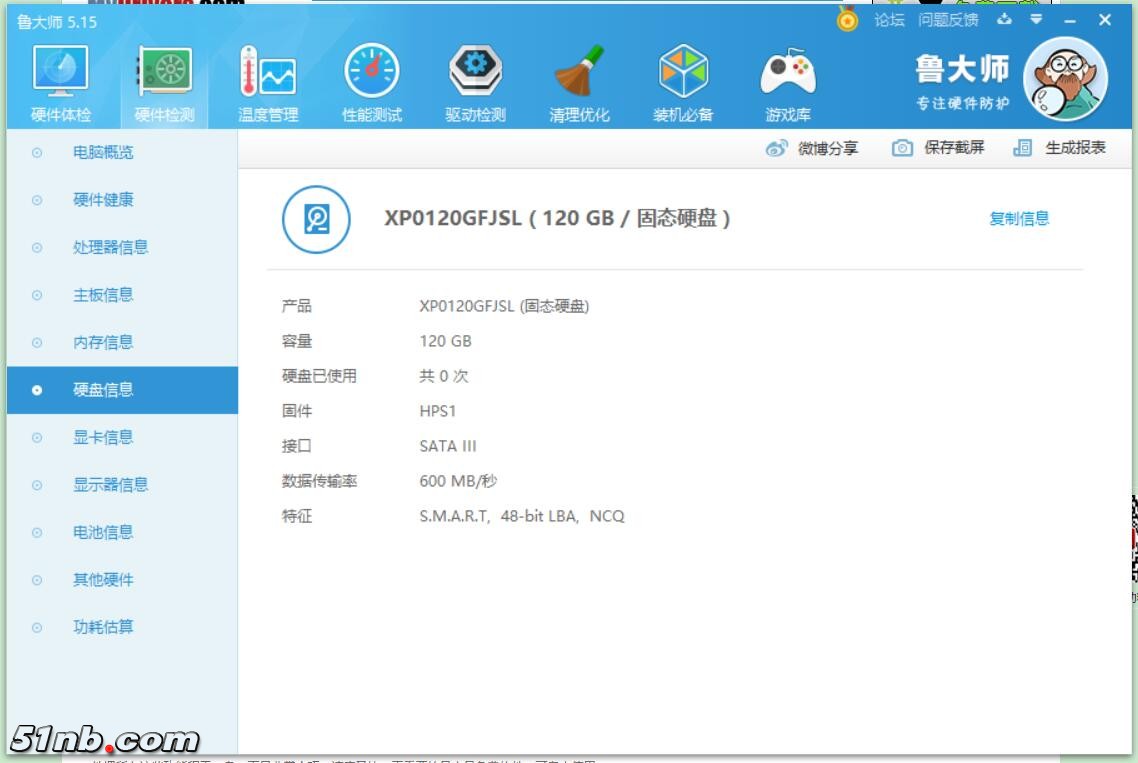1138x763 pixels.
Task: Click the 数据传输率 label
Action: [319, 481]
